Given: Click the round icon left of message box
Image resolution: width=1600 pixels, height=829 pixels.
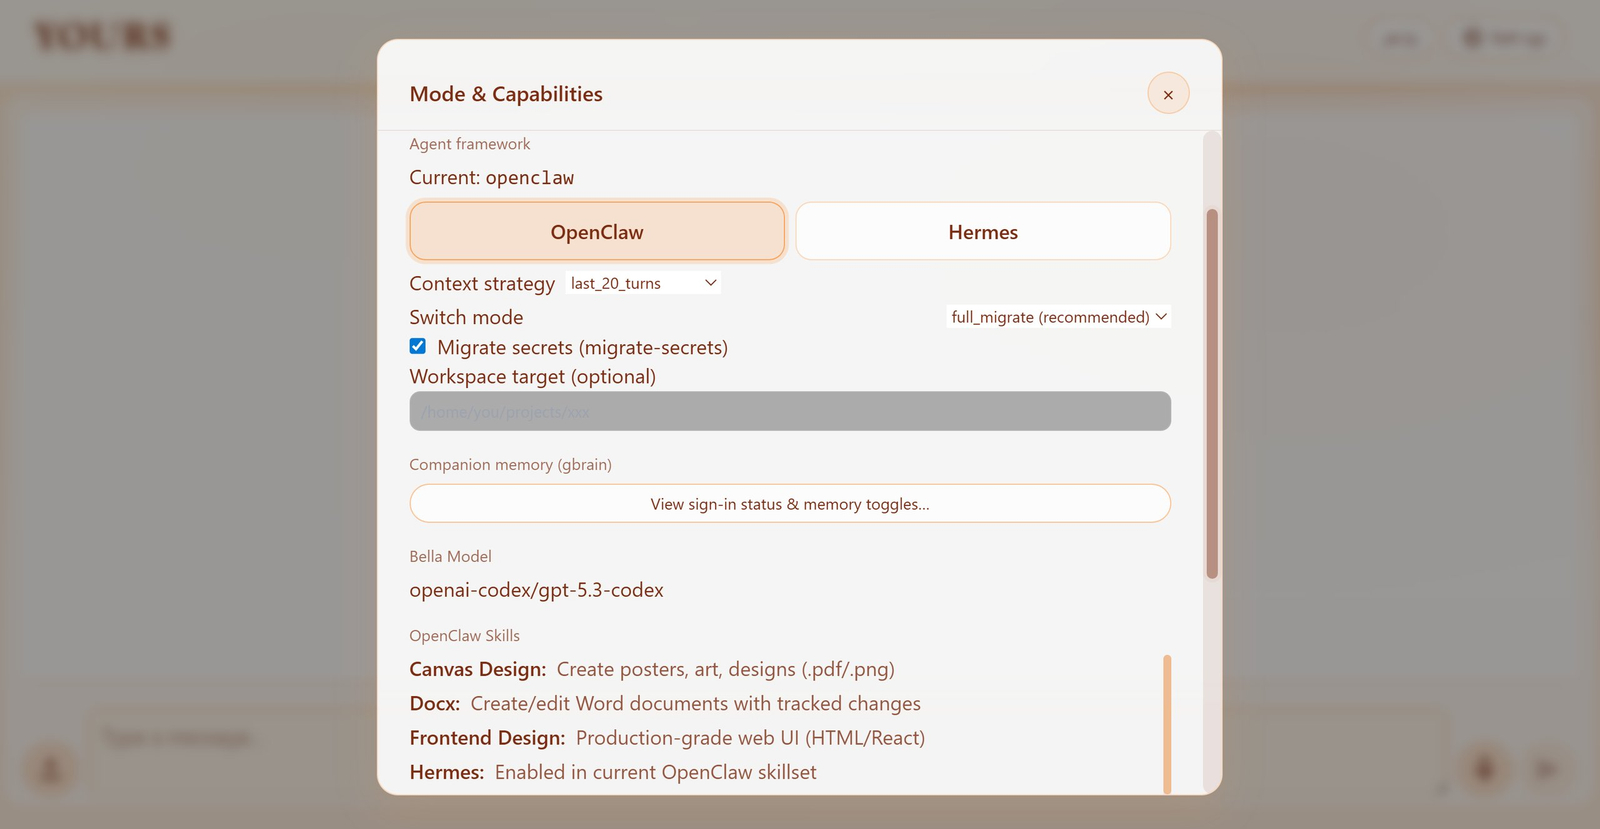Looking at the screenshot, I should point(50,769).
